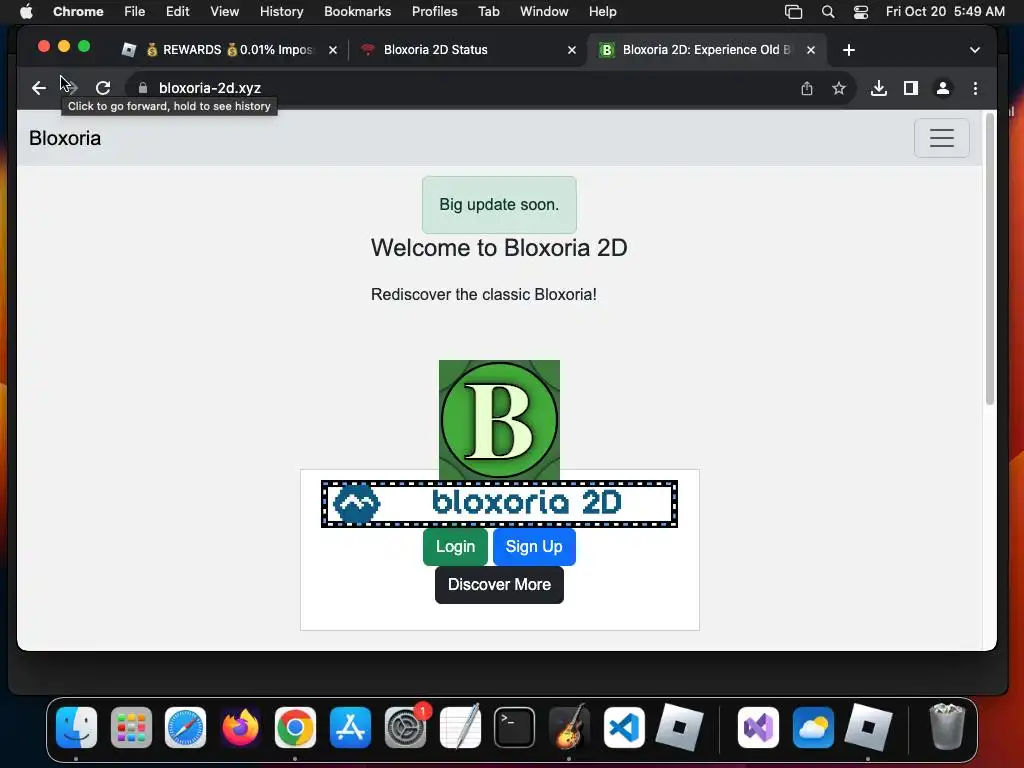This screenshot has height=768, width=1024.
Task: Open Control Center in menu bar
Action: click(861, 12)
